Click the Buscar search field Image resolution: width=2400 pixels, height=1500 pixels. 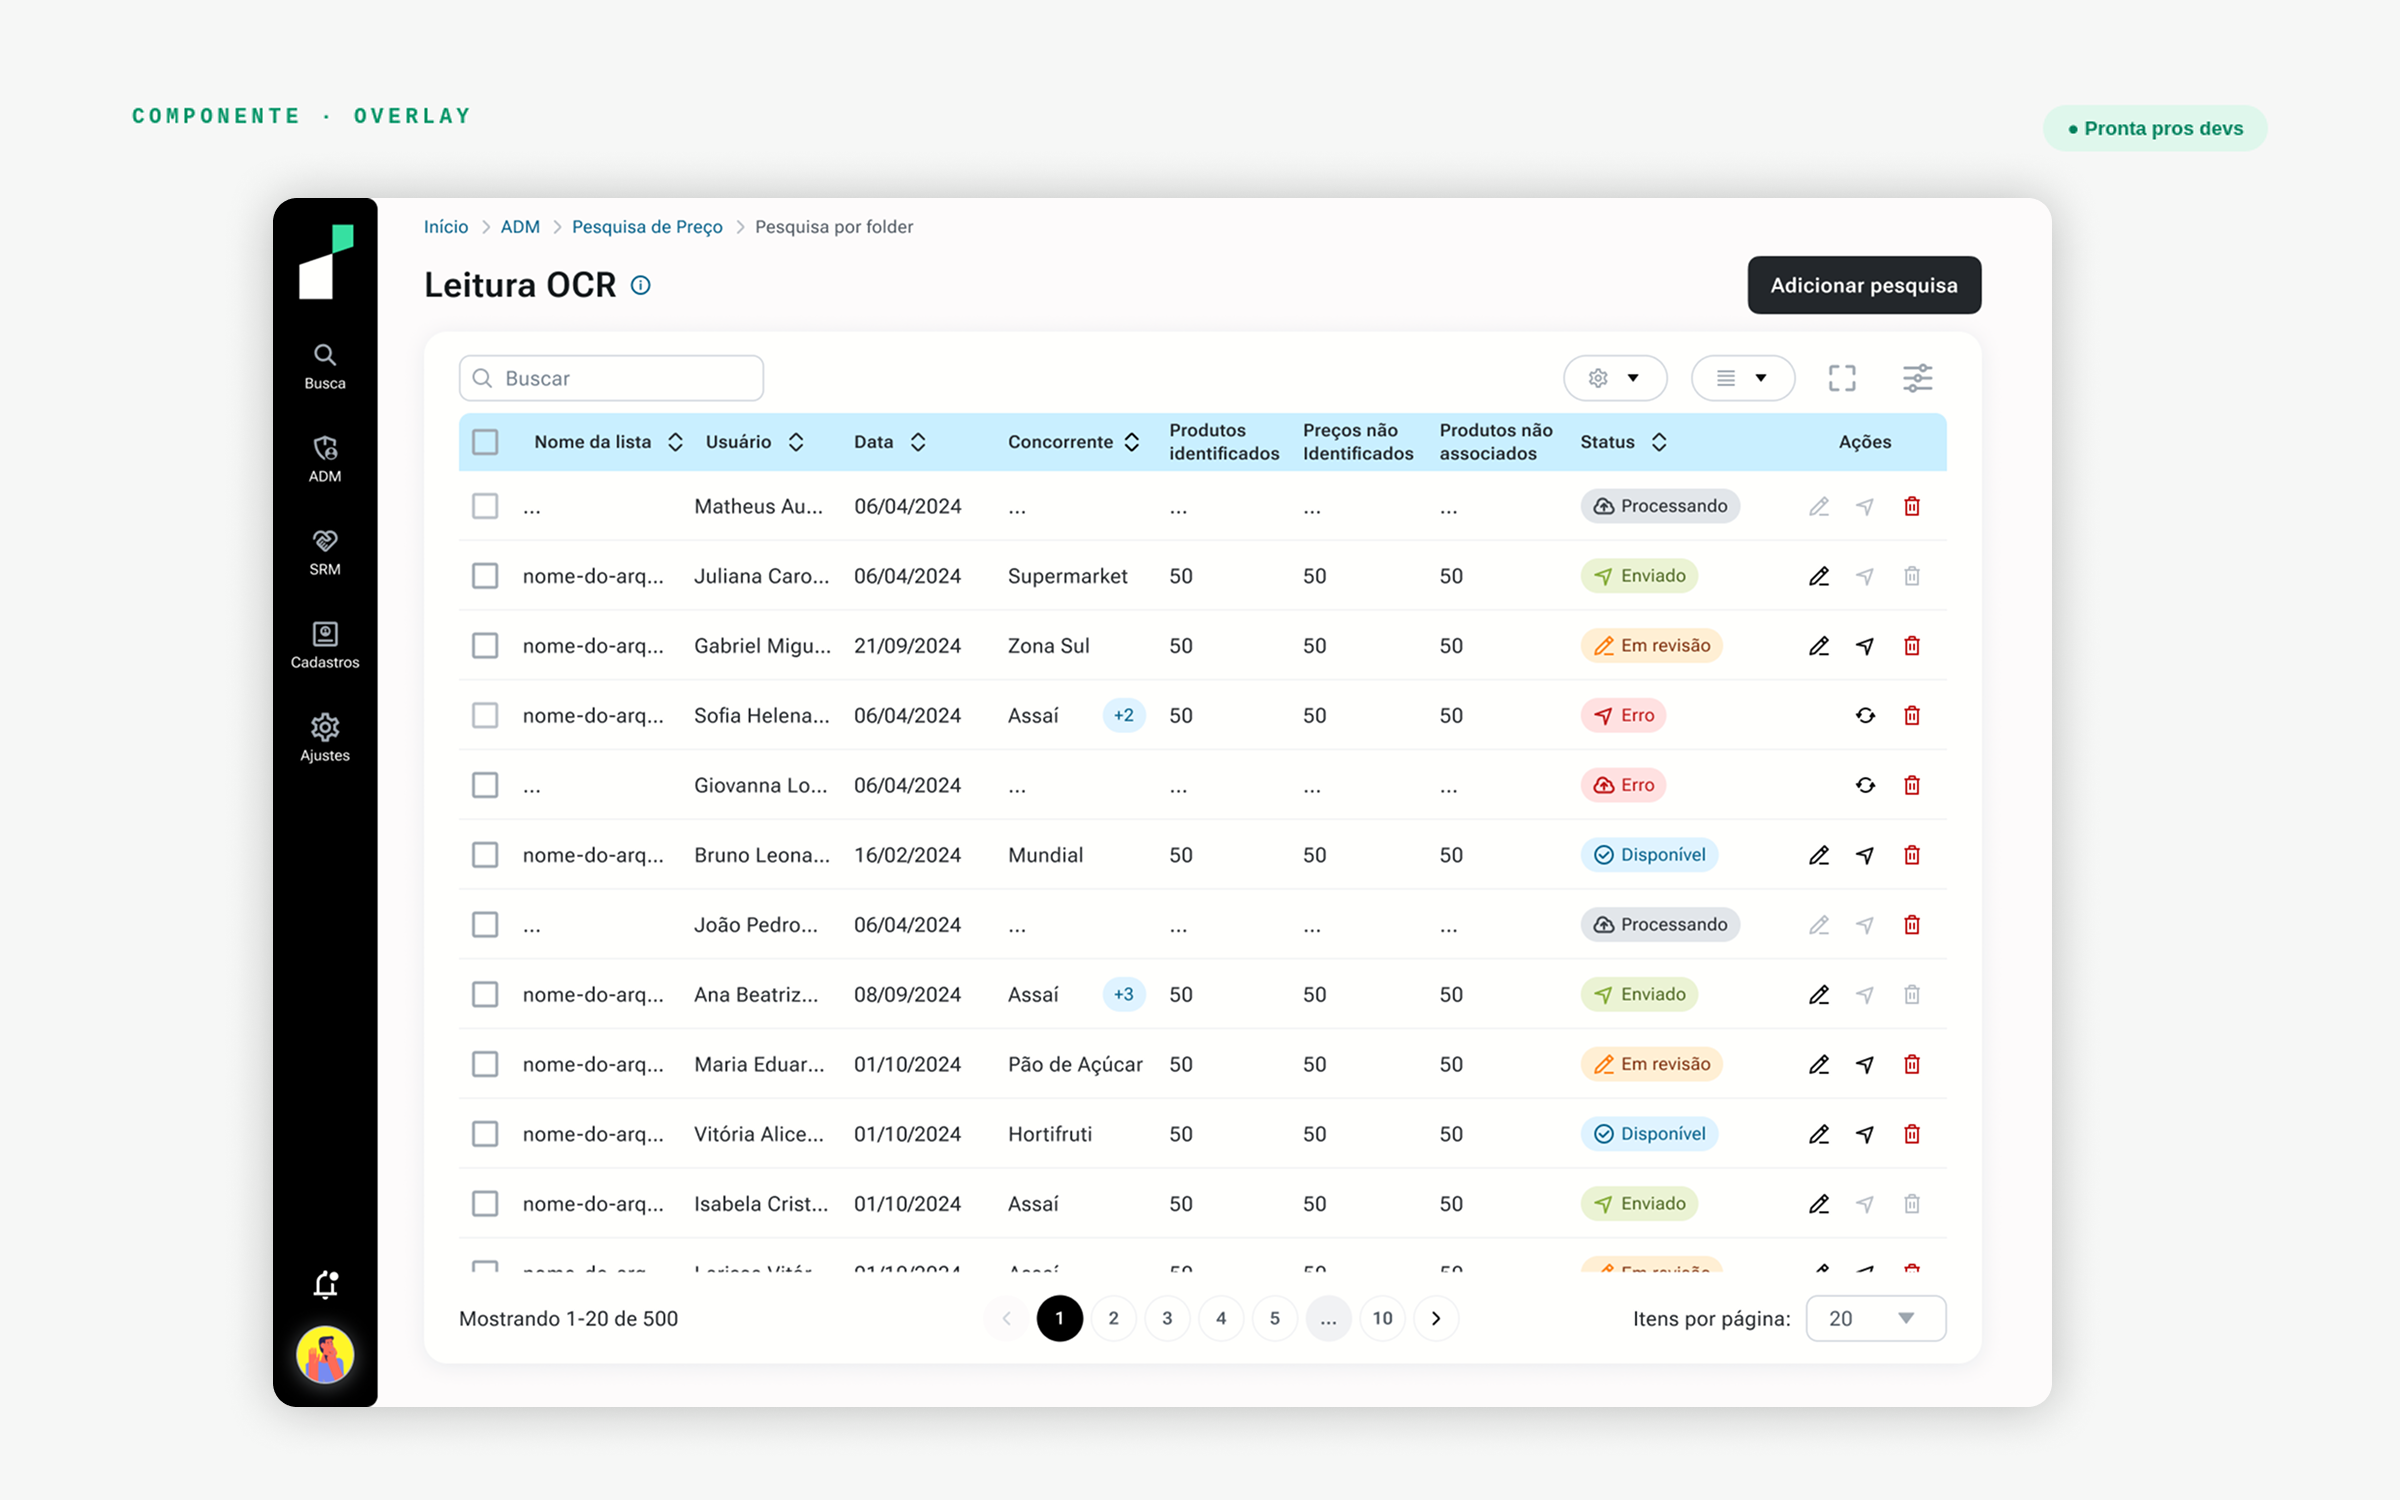click(611, 378)
